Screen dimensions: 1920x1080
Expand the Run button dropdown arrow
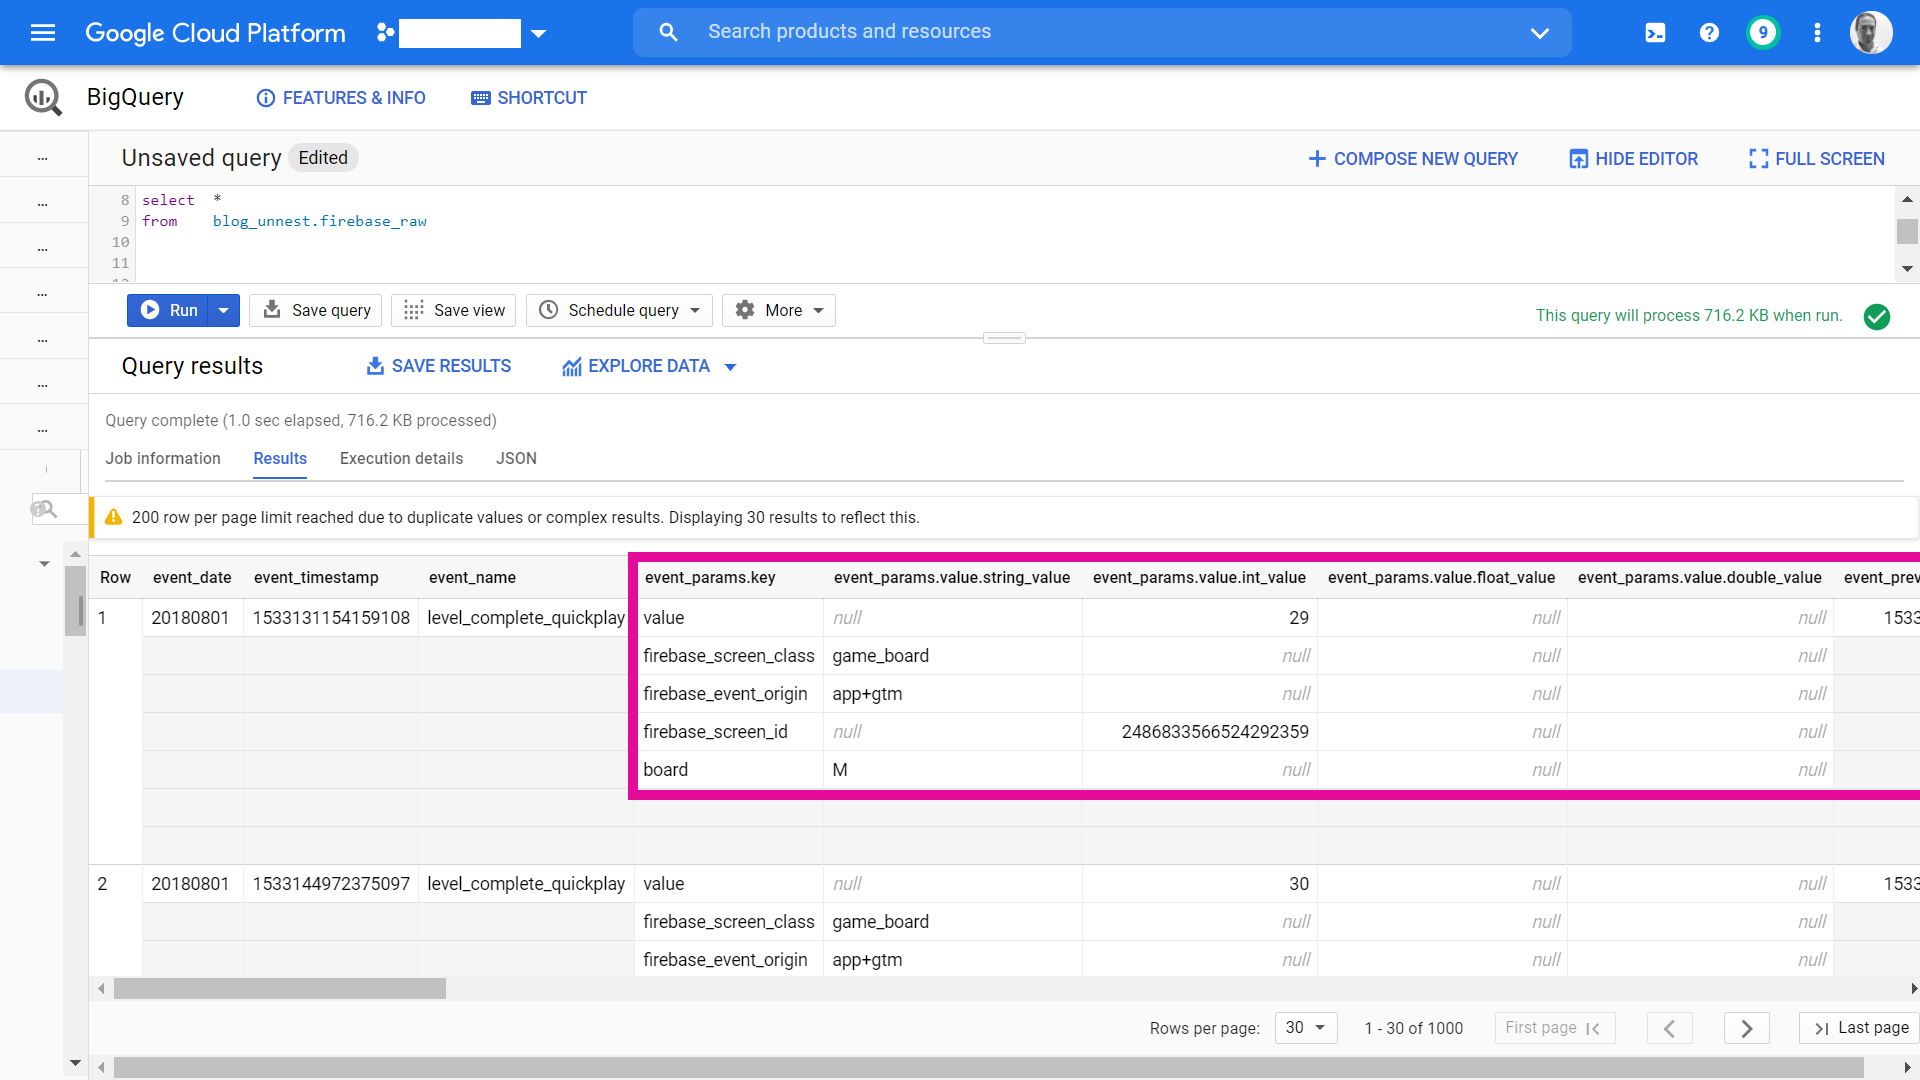224,310
